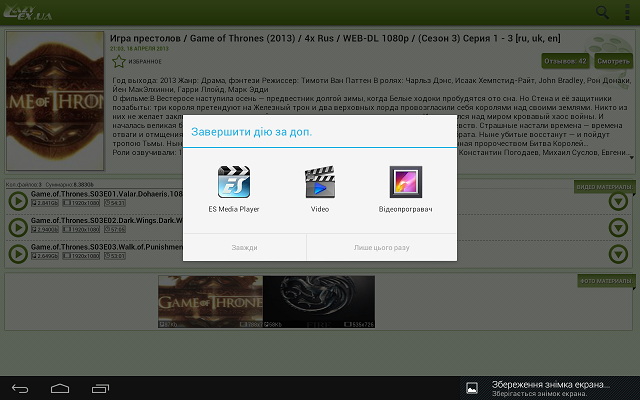Tap the Android back button
640x400 pixels.
[x=20, y=389]
